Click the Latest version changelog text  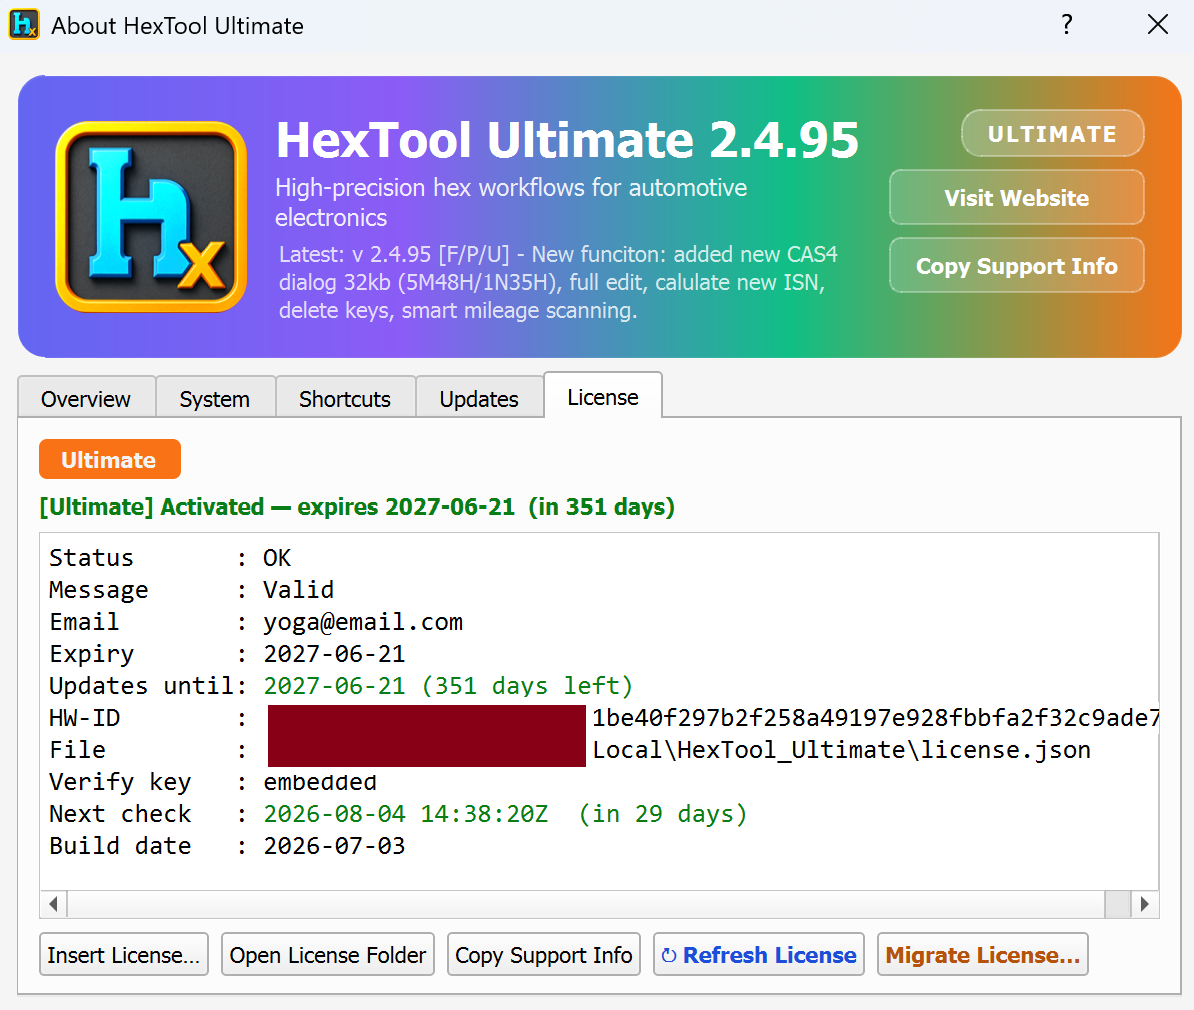(558, 283)
